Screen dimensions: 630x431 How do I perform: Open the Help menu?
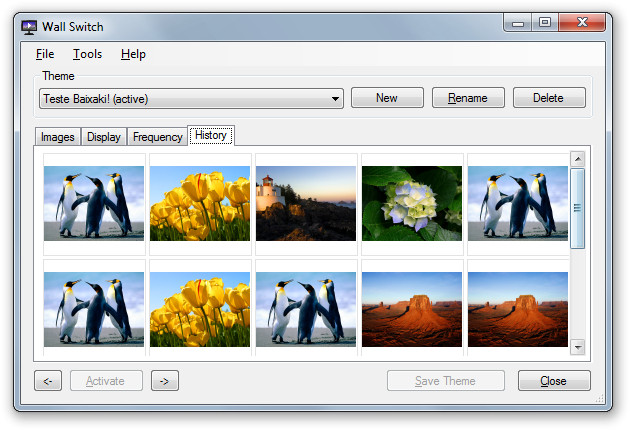tap(133, 54)
